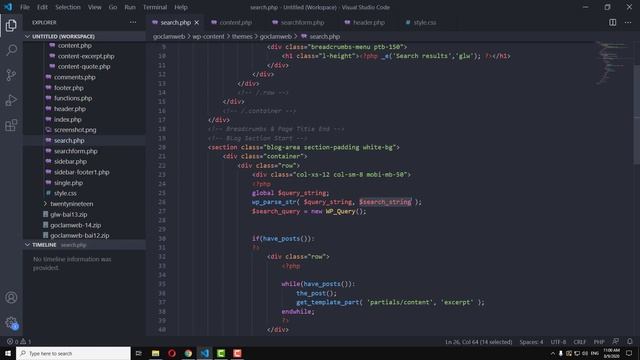
Task: Show hidden system tray icons
Action: 553,353
